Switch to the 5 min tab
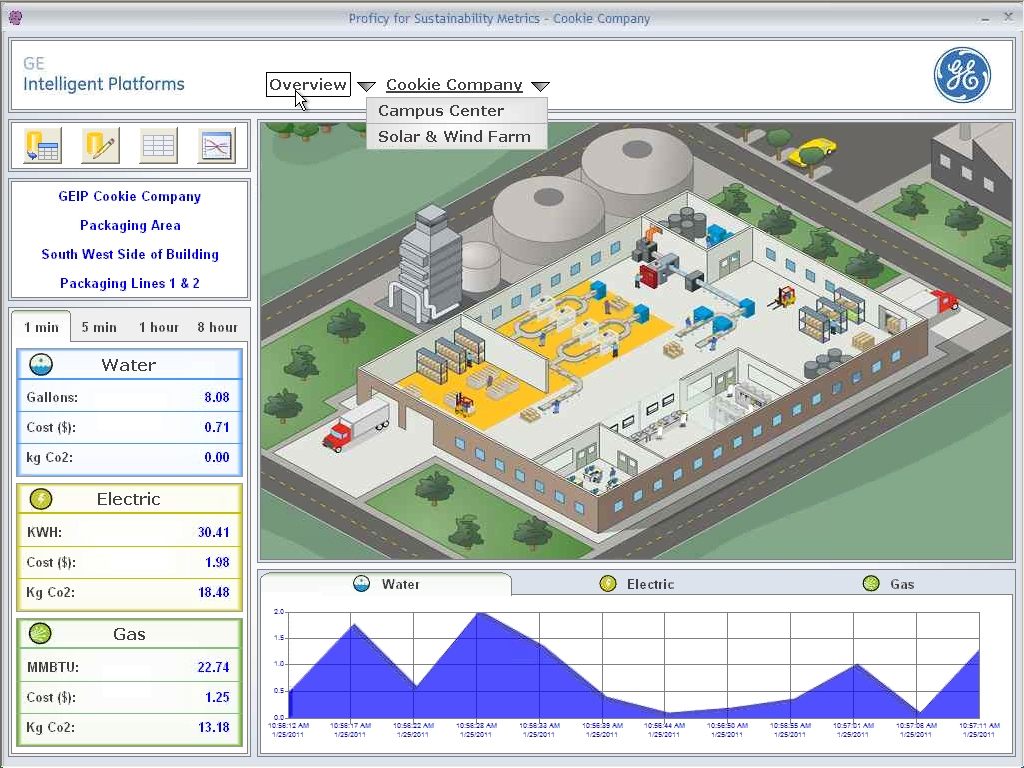The height and width of the screenshot is (768, 1024). (99, 327)
